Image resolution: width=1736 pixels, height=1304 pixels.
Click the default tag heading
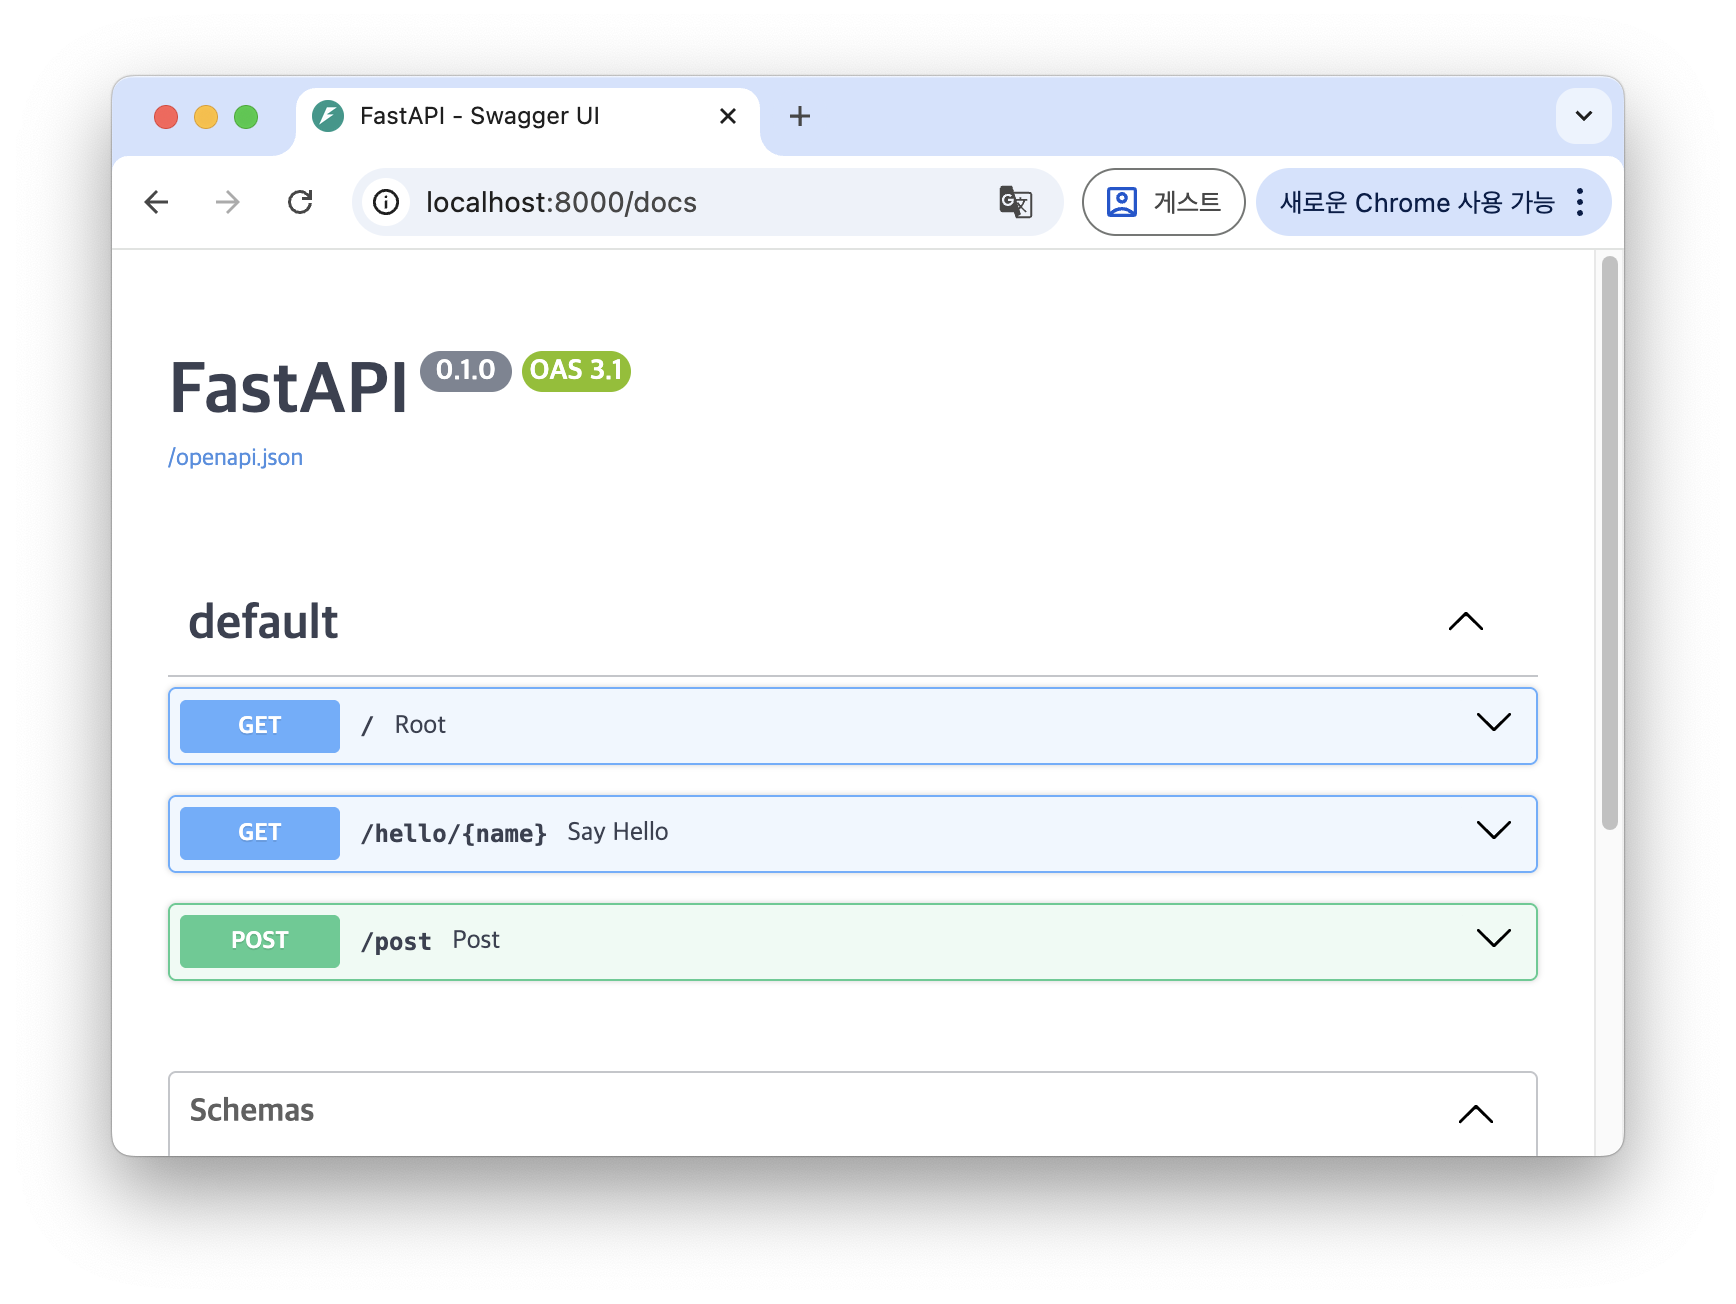264,621
